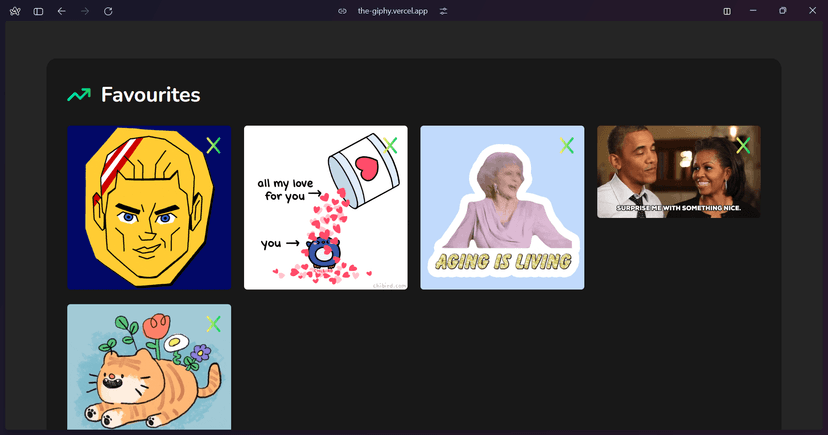Minimize the browser window
The image size is (828, 435).
point(754,11)
